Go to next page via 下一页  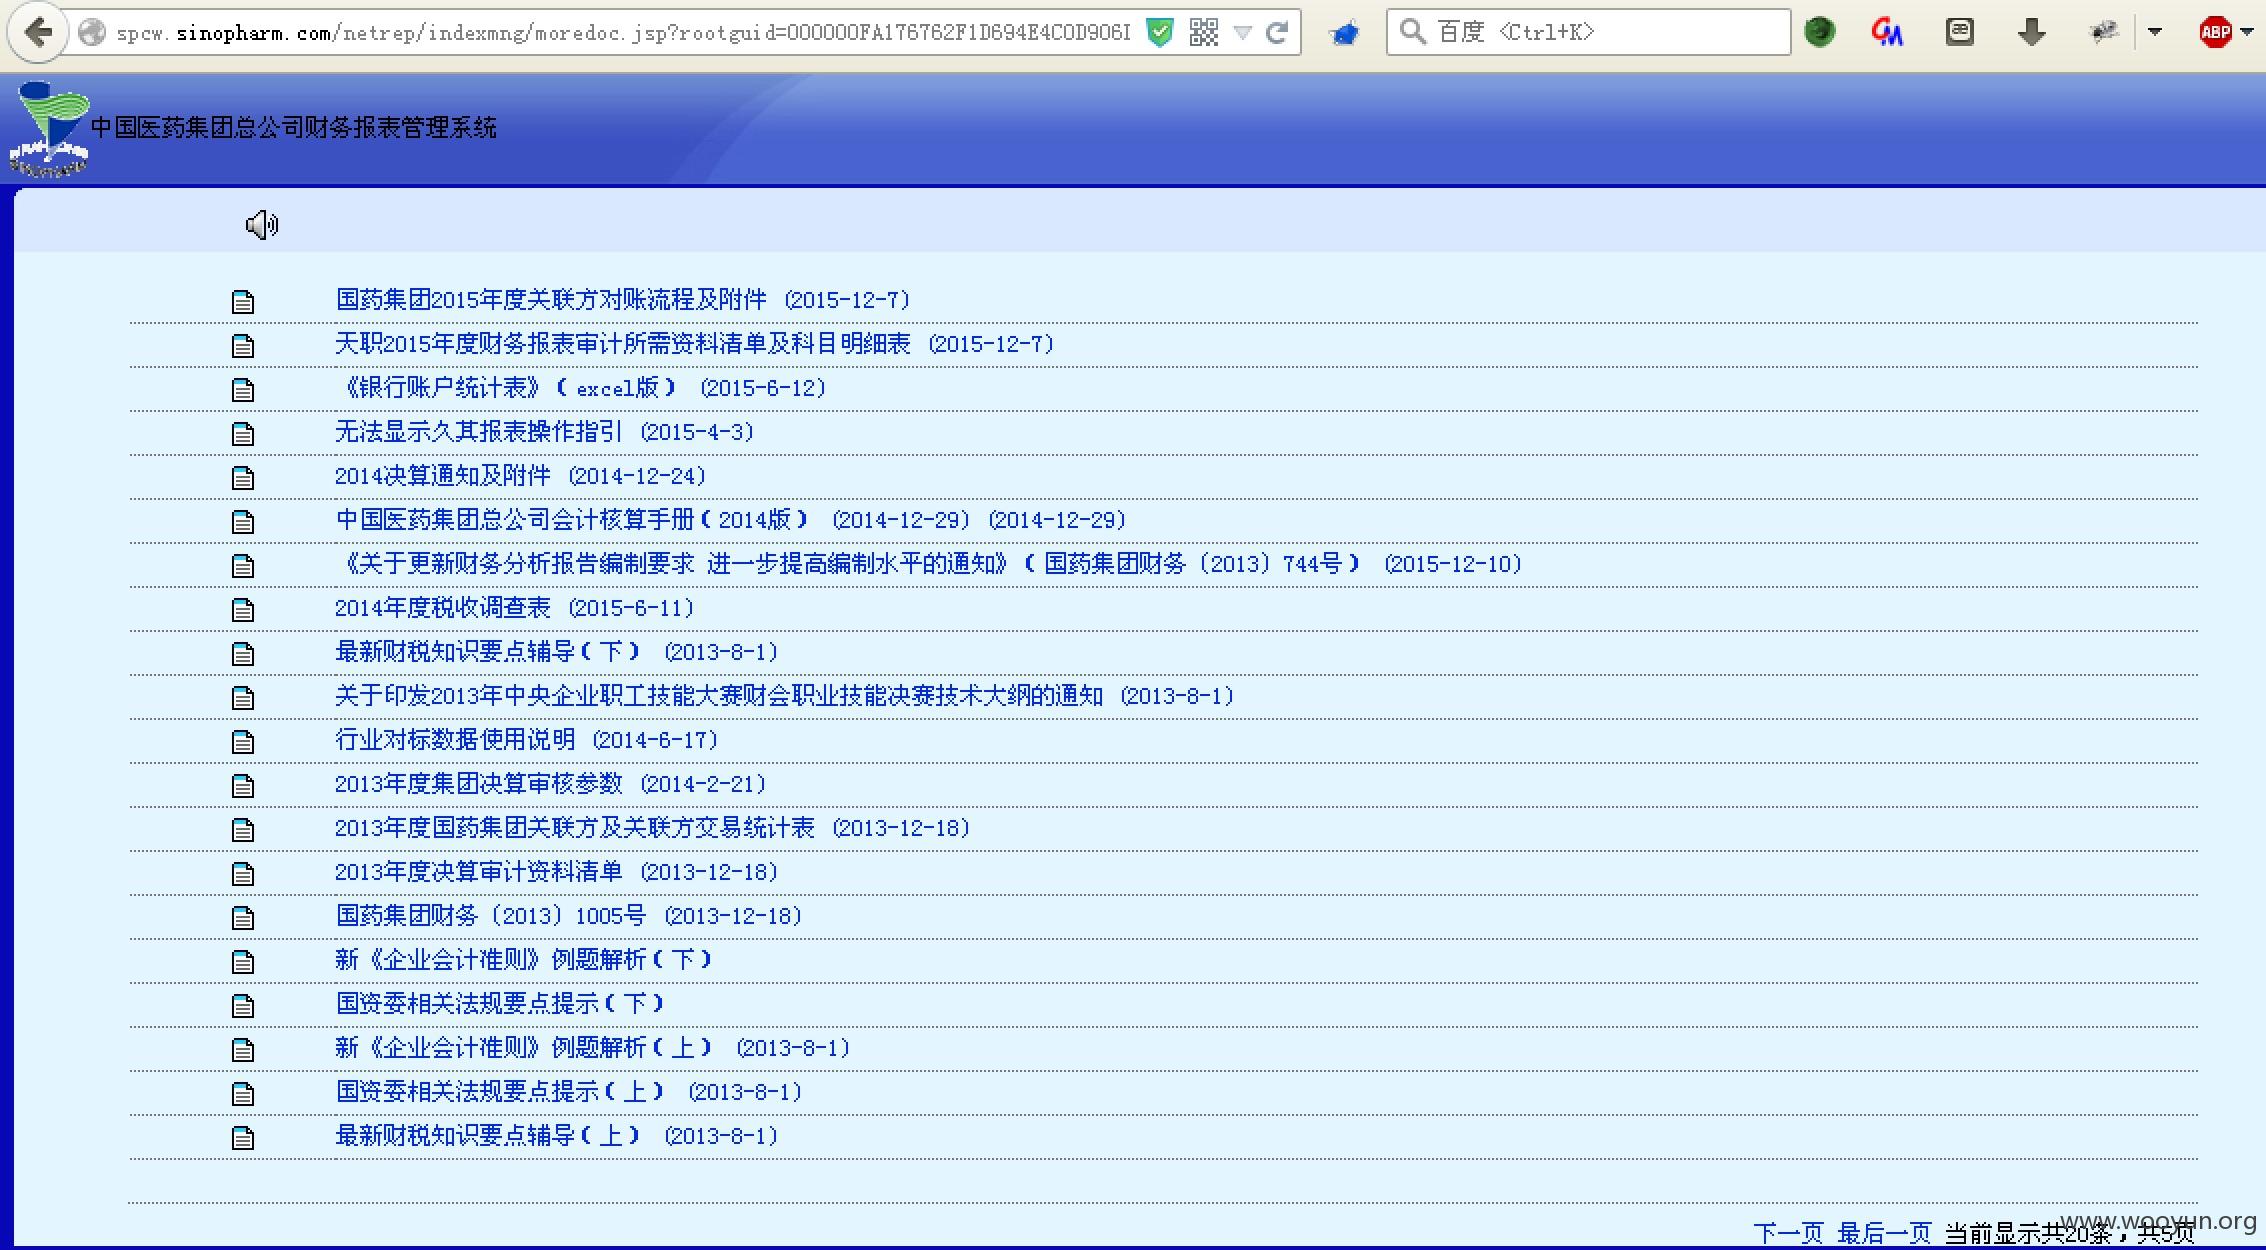(1789, 1232)
